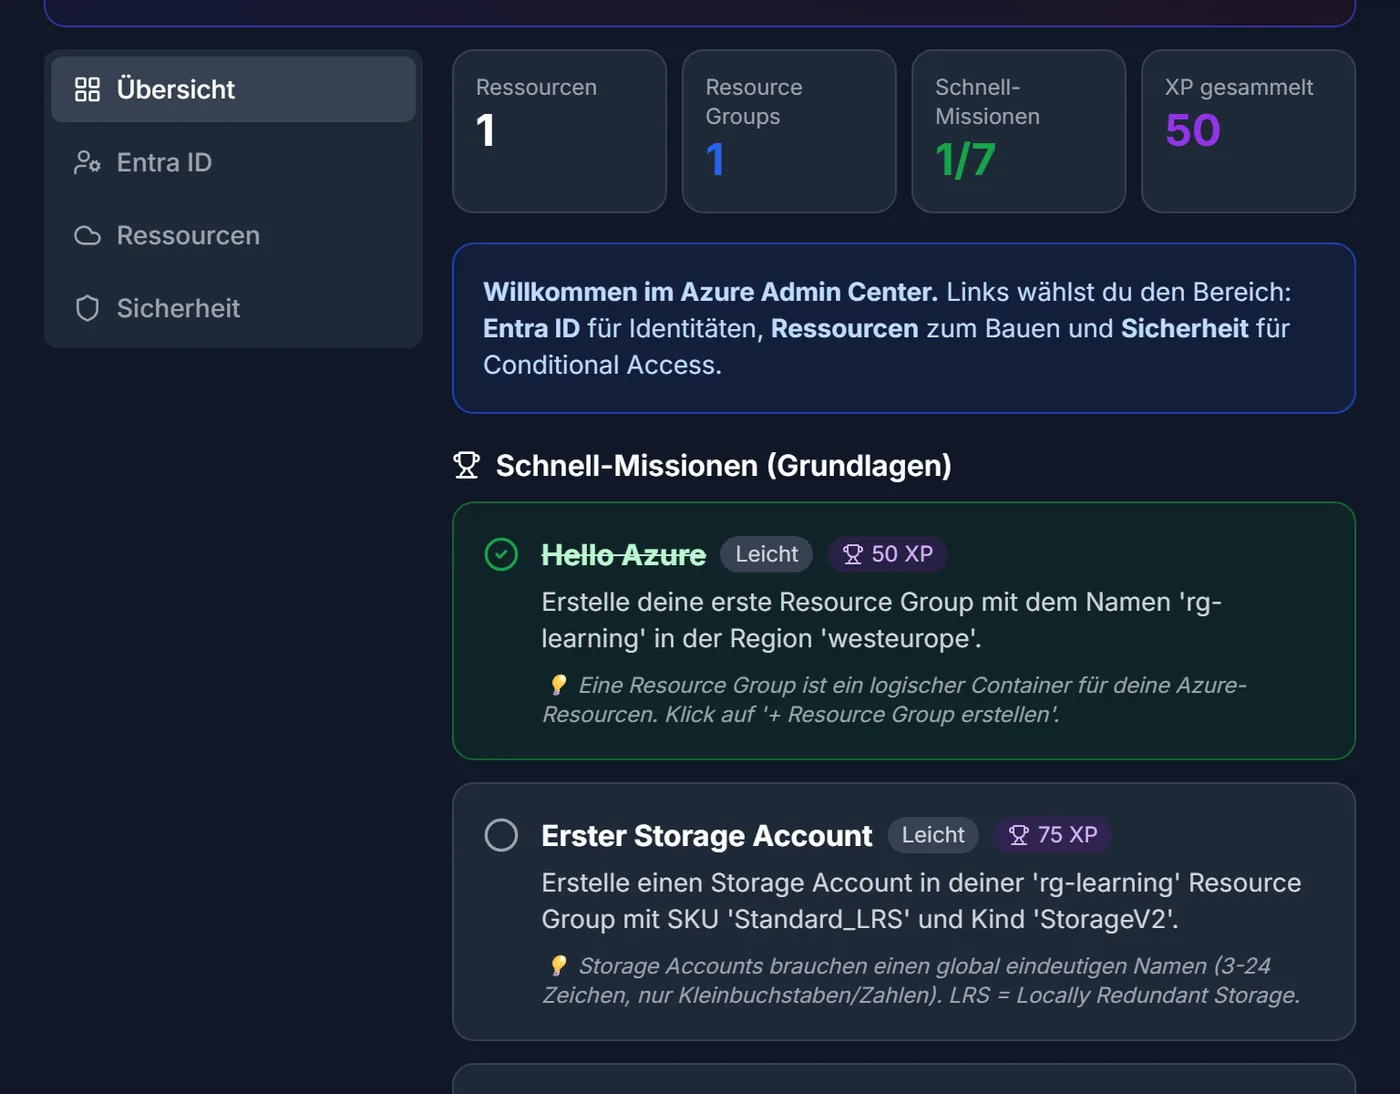Open the Schnell-Missionen 1/7 stat card
This screenshot has width=1400, height=1094.
pyautogui.click(x=1019, y=131)
